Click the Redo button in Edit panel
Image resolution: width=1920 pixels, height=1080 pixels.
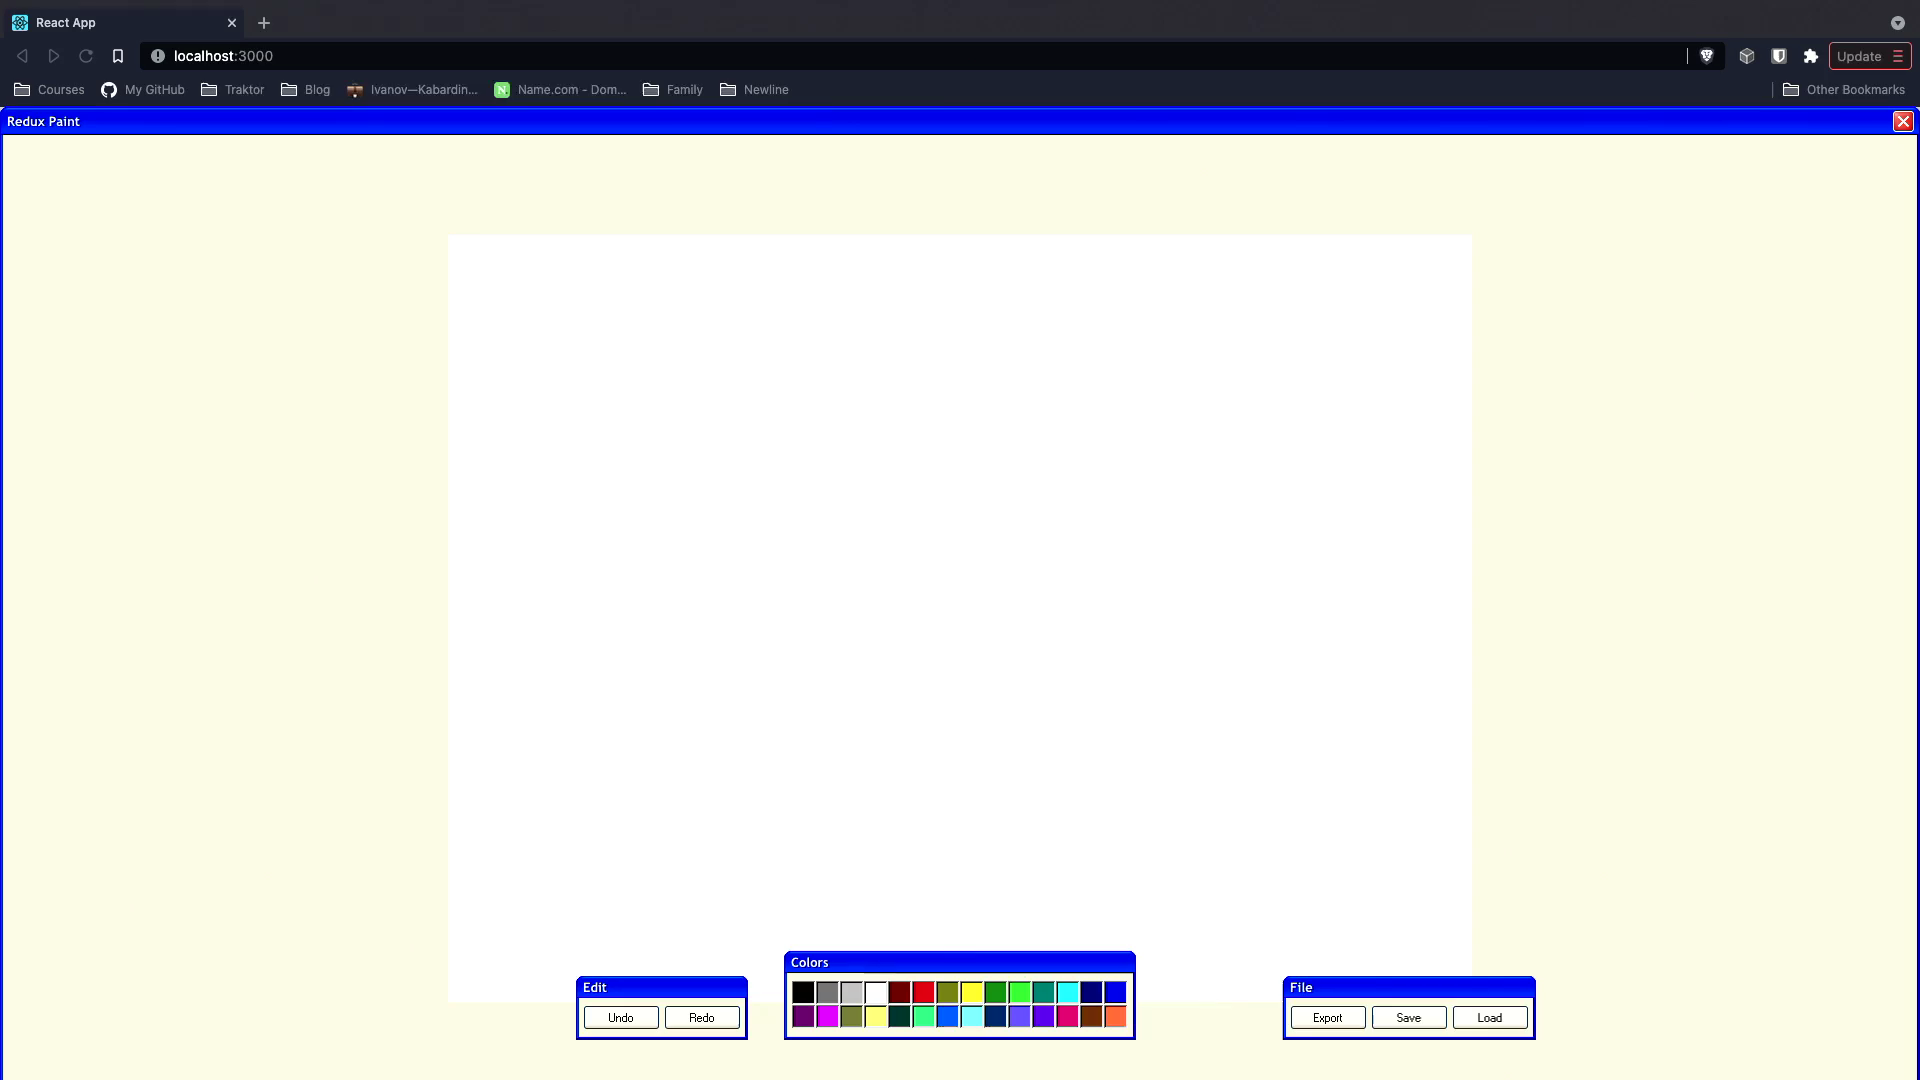pyautogui.click(x=702, y=1017)
